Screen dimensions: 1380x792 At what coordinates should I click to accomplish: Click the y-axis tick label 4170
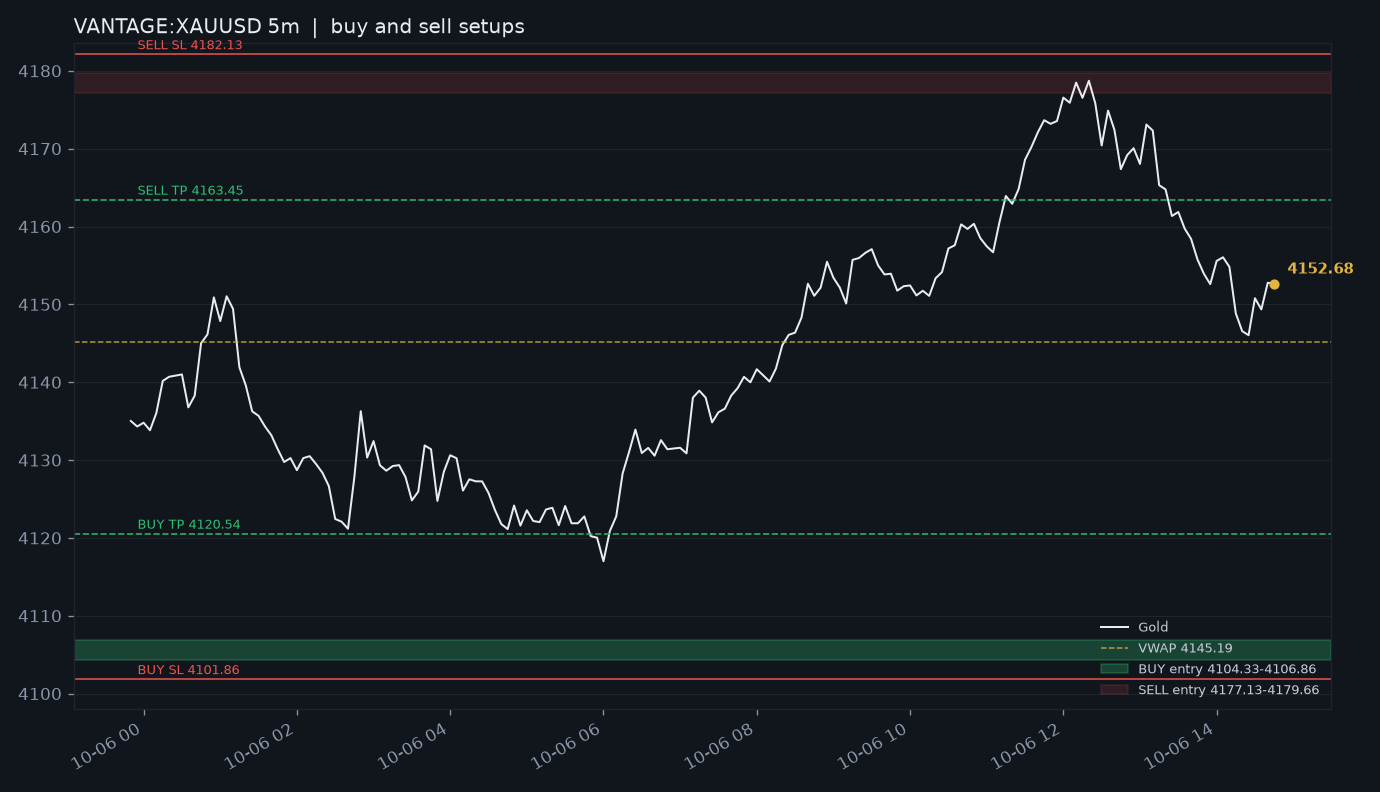pyautogui.click(x=40, y=150)
